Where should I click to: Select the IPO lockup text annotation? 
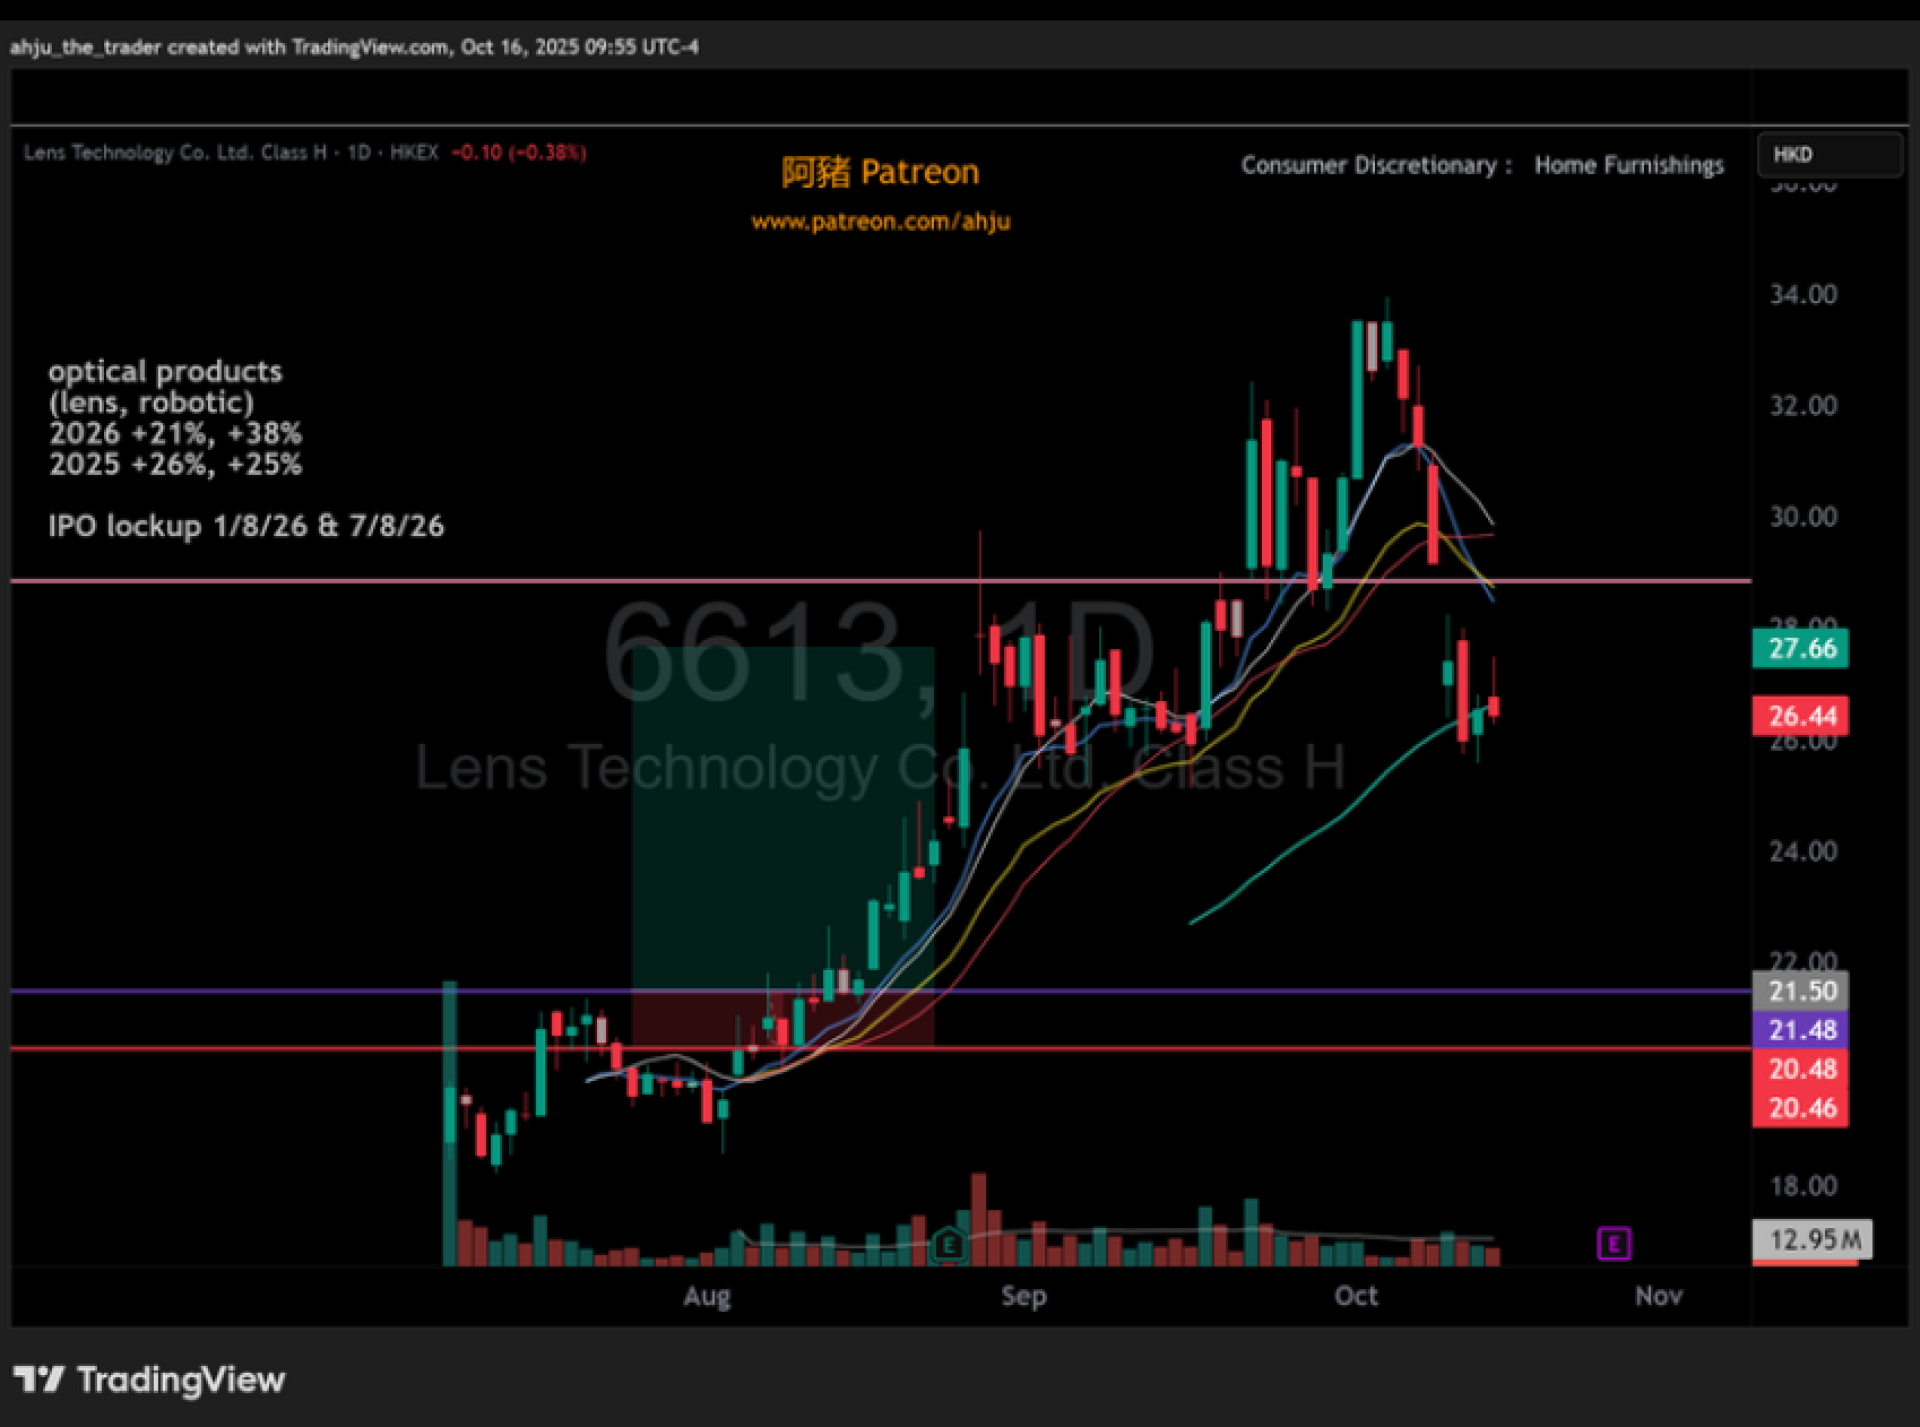click(246, 526)
